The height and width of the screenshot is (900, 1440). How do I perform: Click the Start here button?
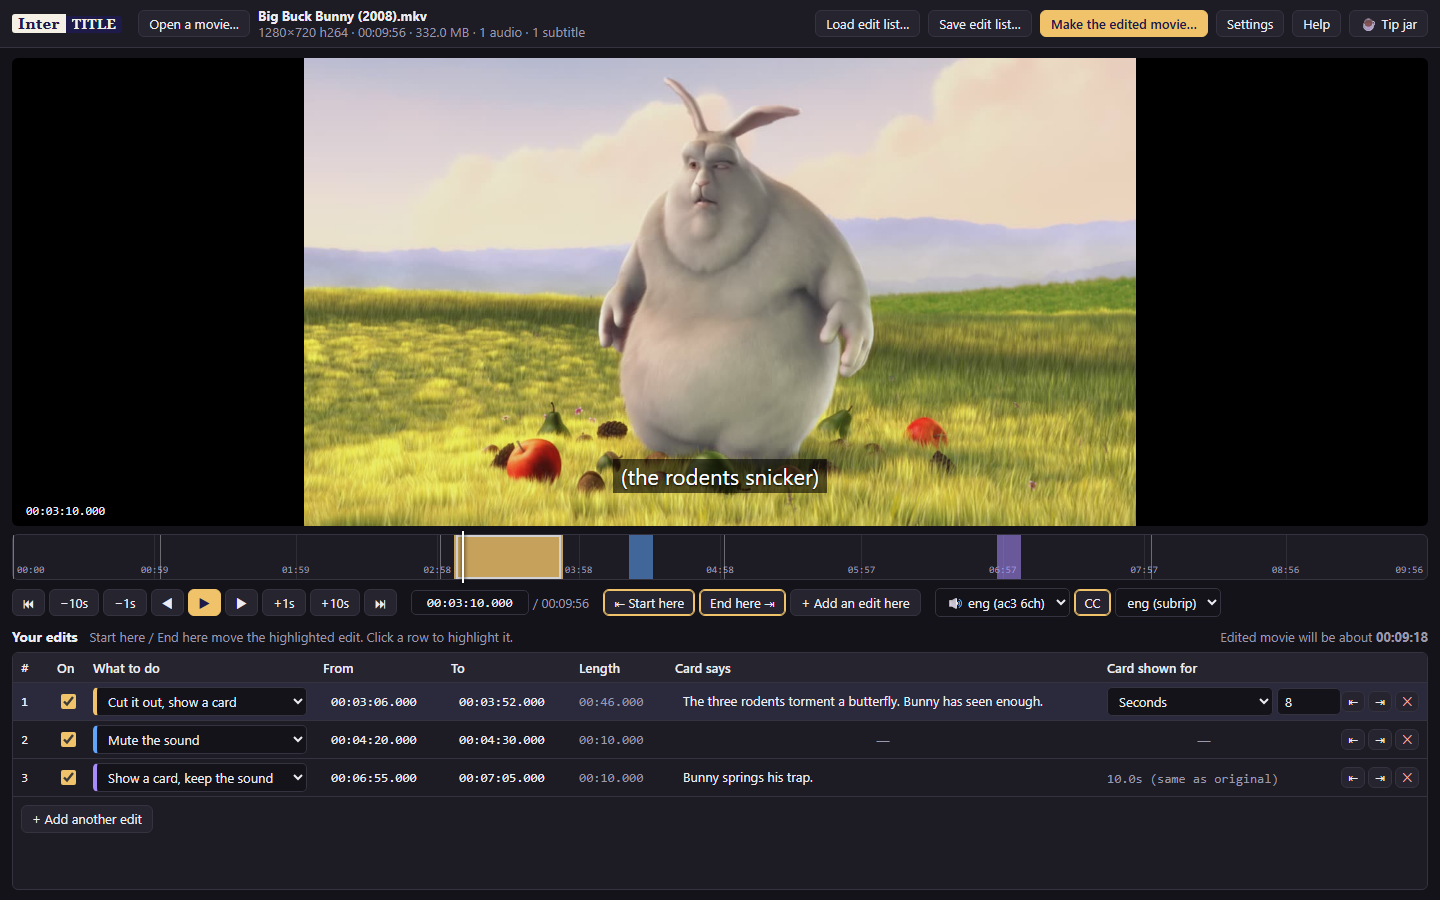[x=649, y=603]
